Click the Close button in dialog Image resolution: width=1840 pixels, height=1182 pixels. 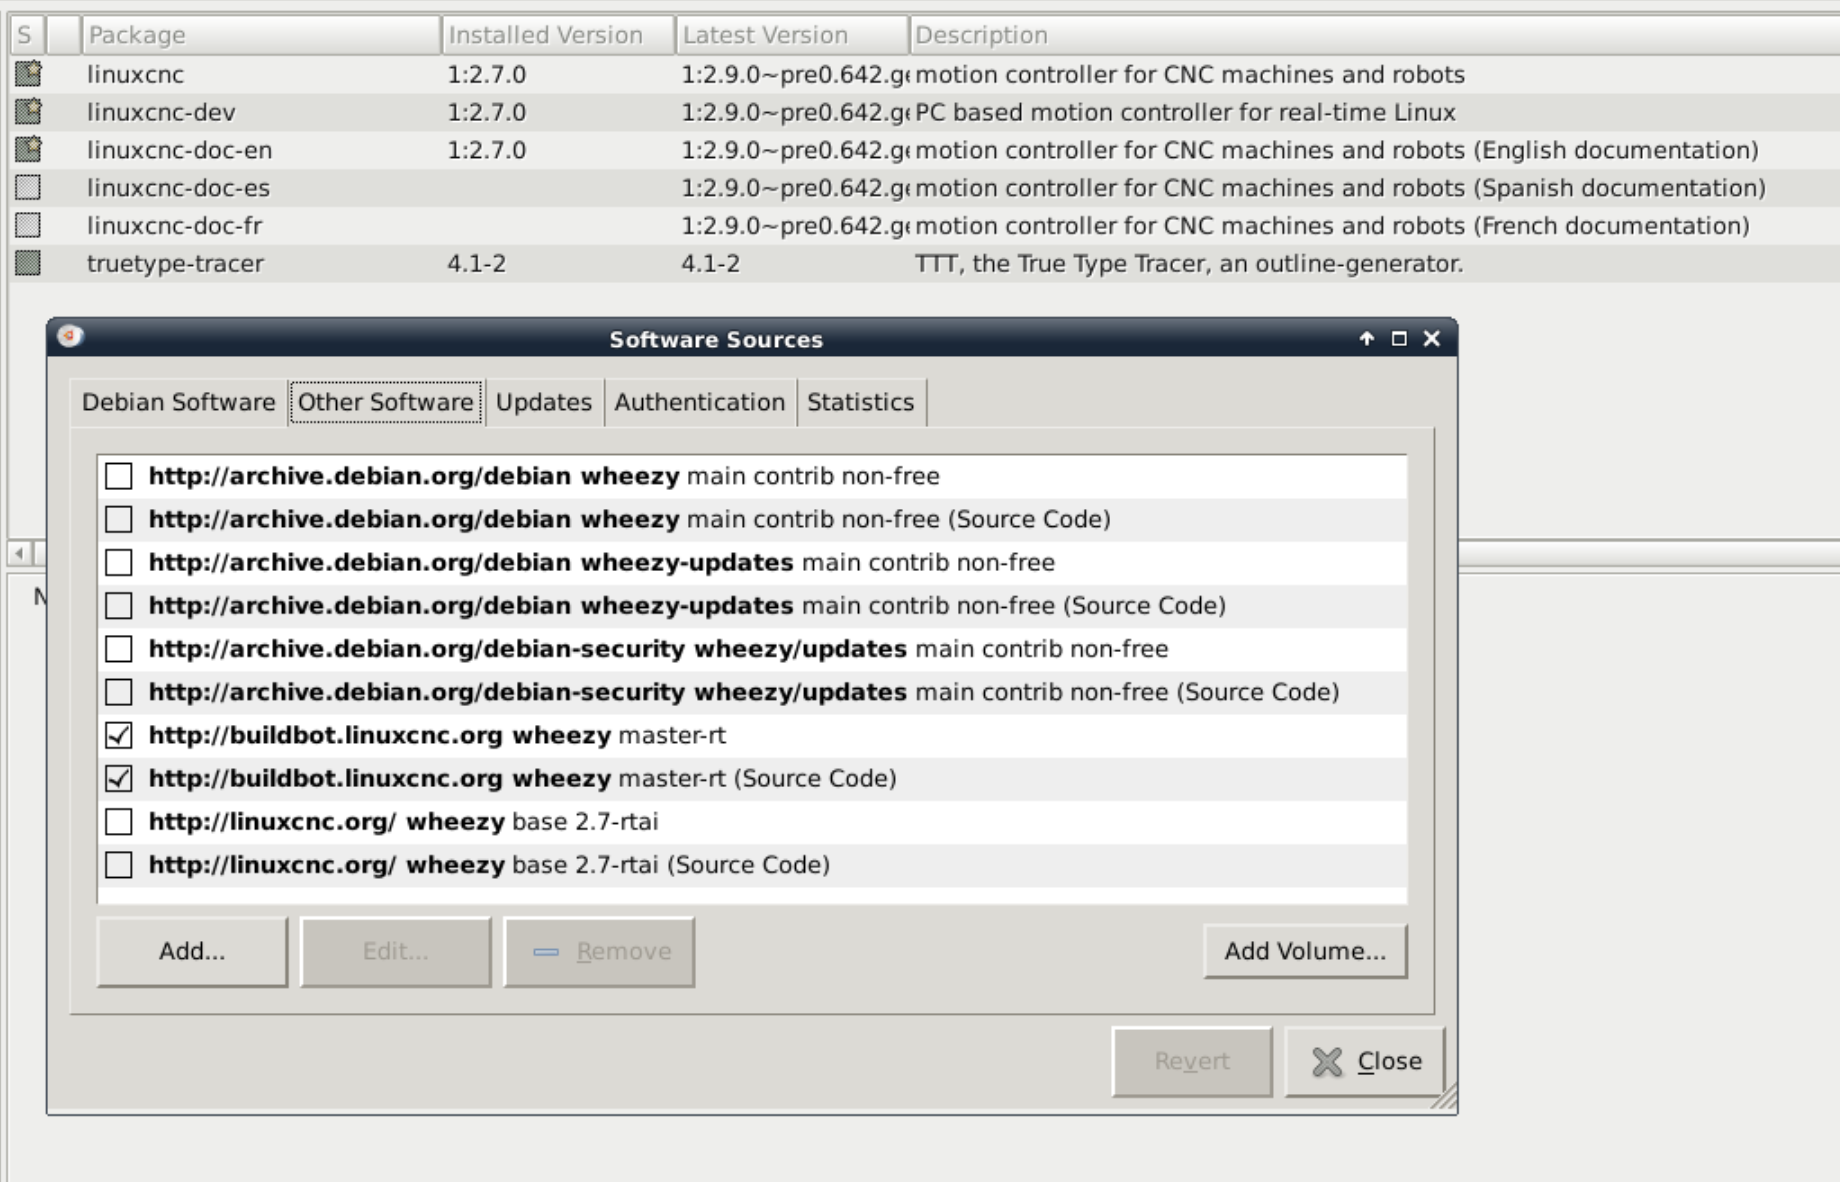click(1365, 1061)
